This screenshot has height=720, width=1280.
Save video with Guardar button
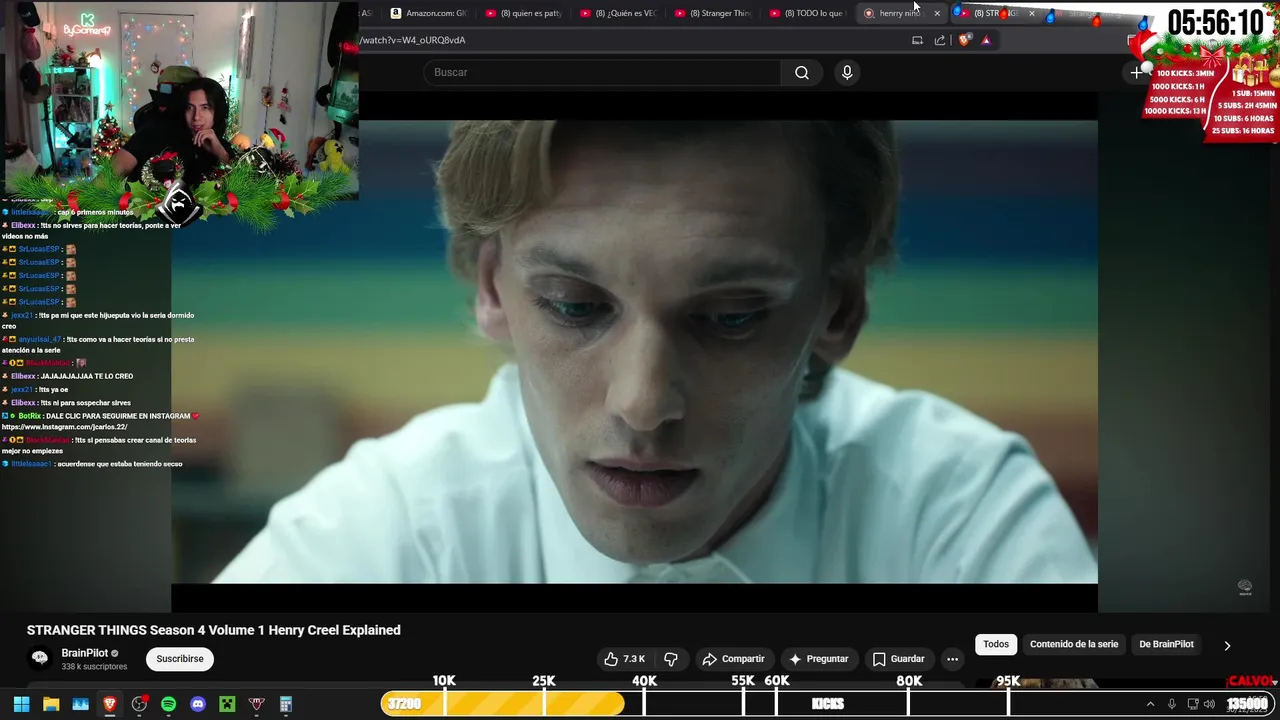[x=898, y=659]
